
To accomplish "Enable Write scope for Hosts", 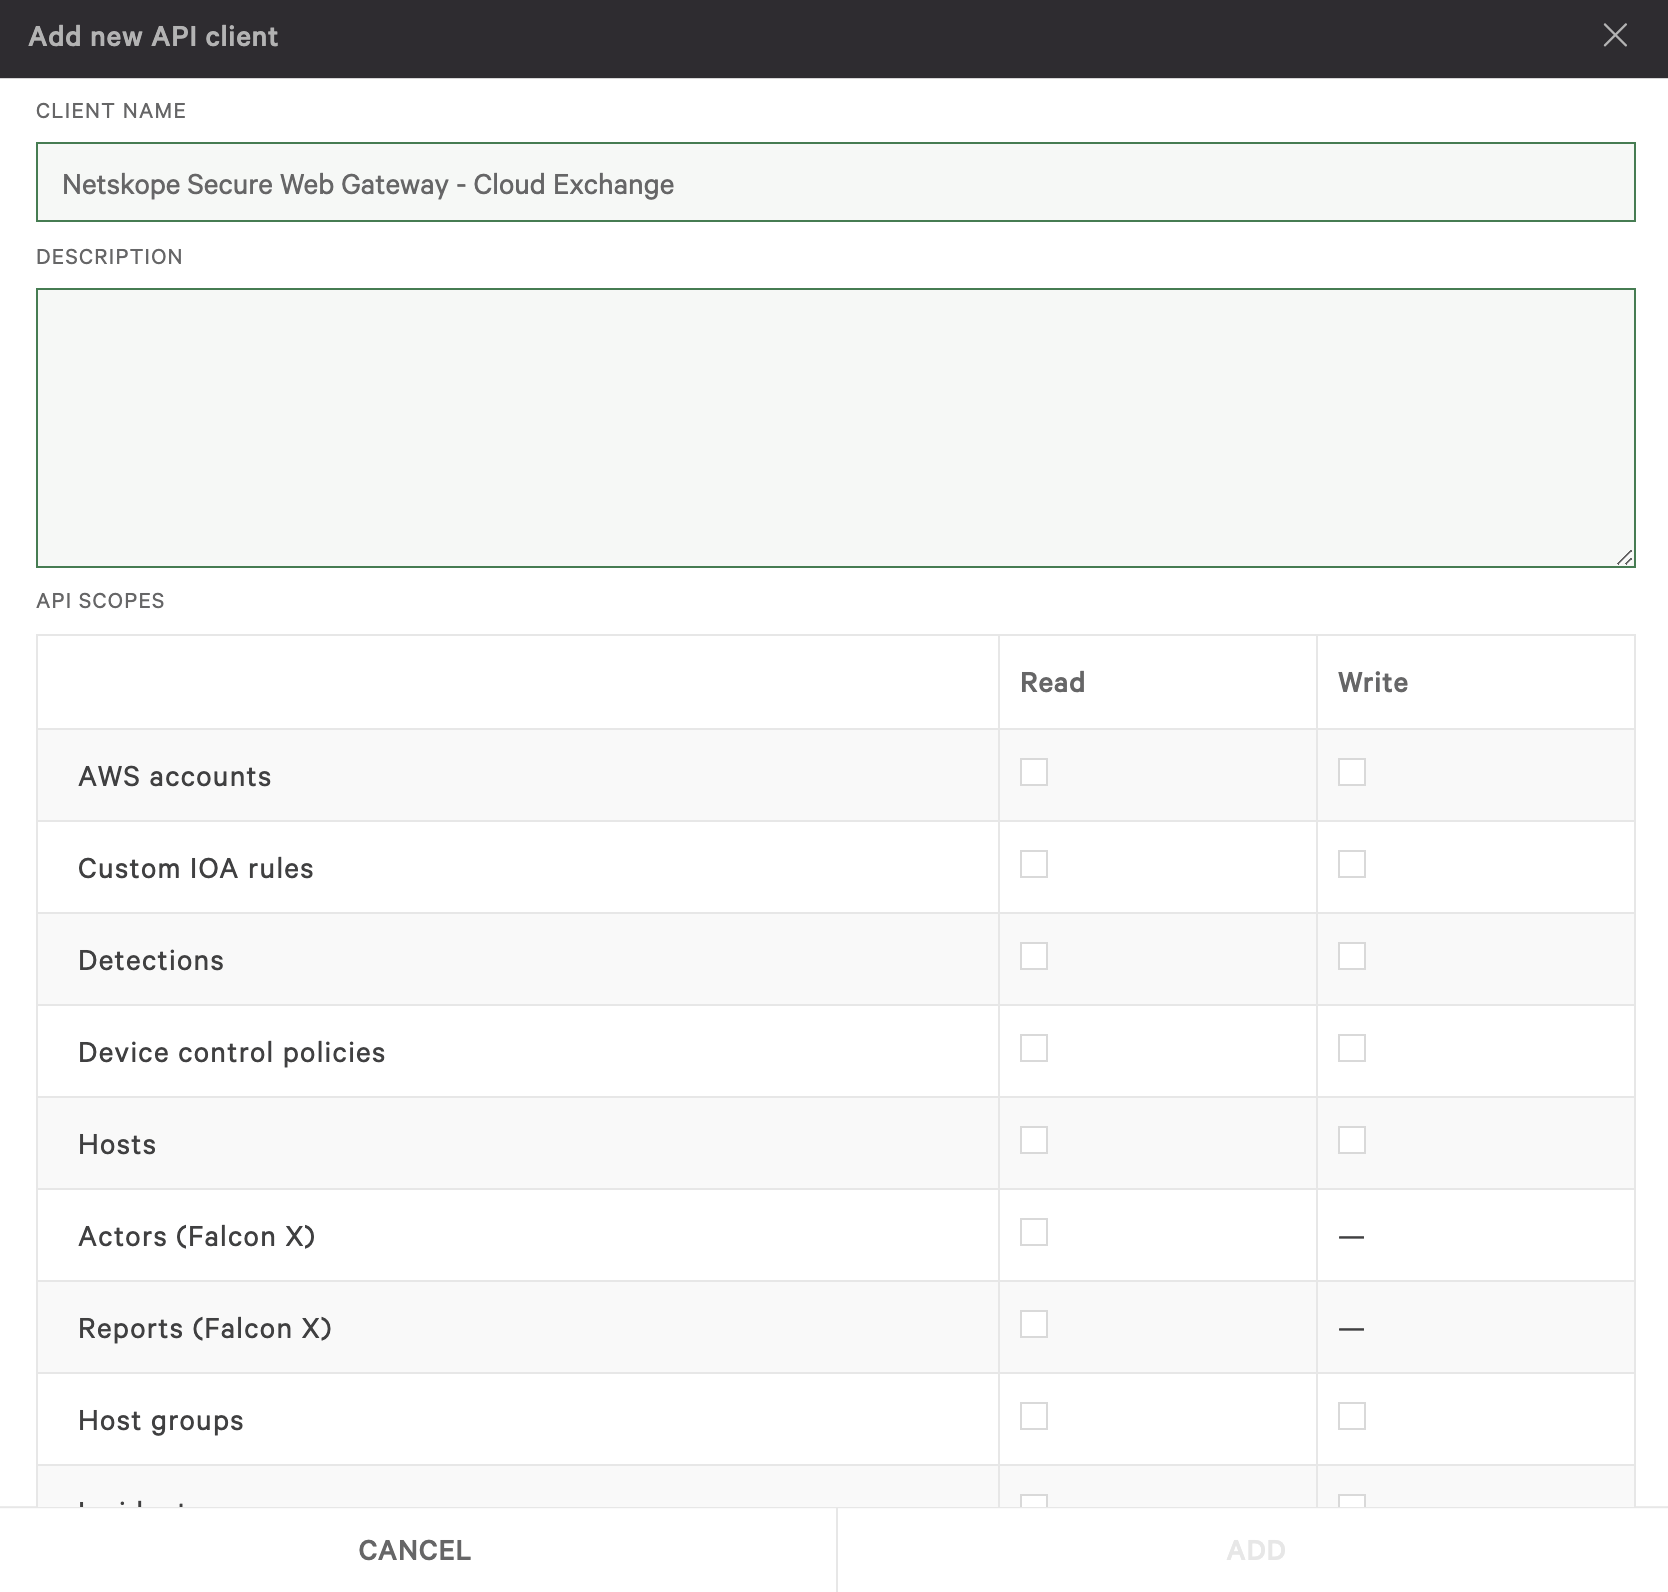I will 1351,1140.
